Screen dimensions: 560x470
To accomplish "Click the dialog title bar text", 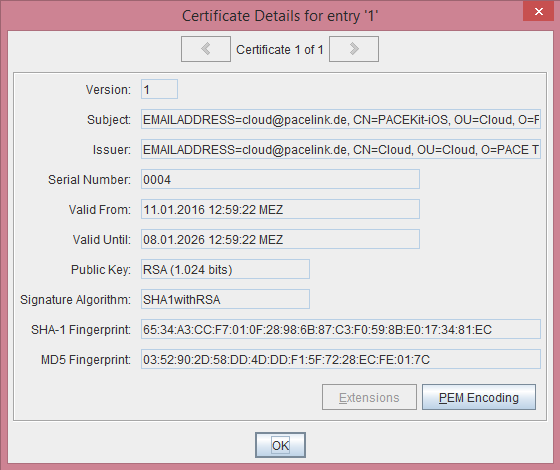I will [x=280, y=16].
